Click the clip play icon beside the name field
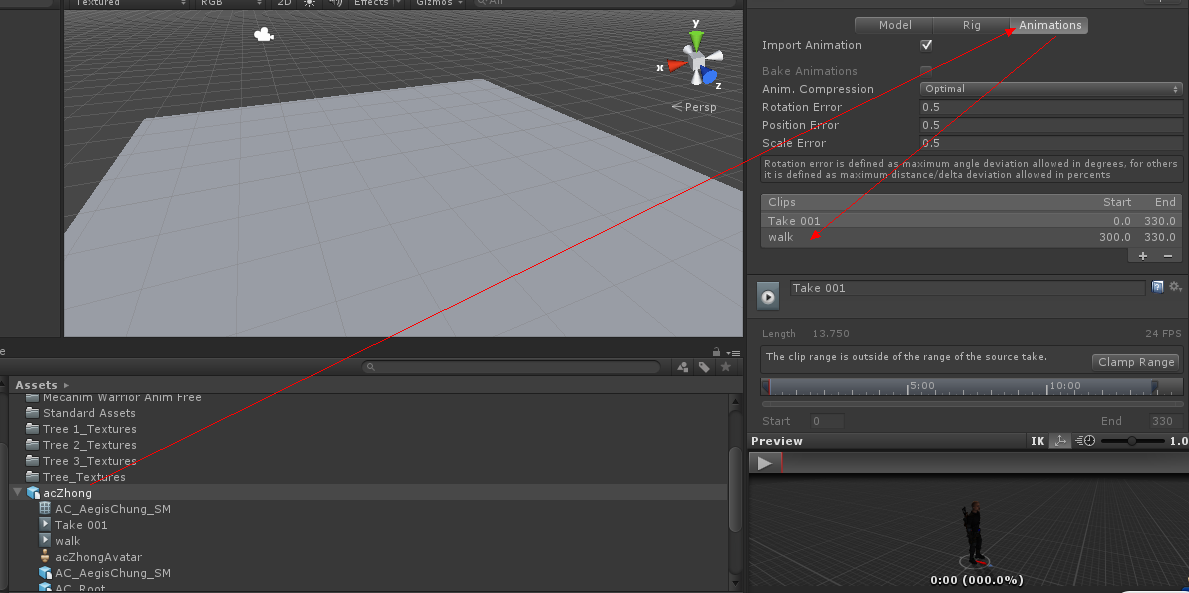 click(768, 296)
